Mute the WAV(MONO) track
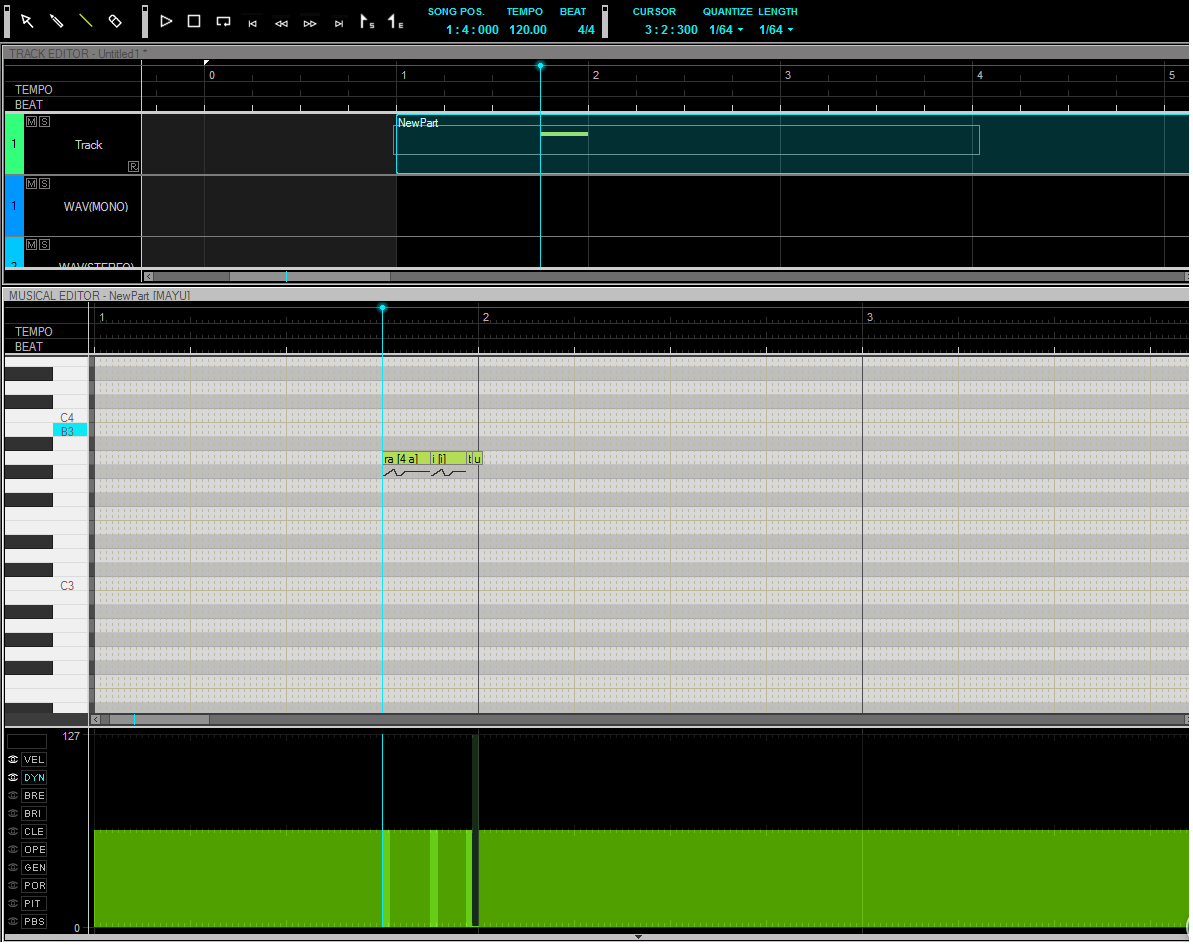 click(x=31, y=183)
